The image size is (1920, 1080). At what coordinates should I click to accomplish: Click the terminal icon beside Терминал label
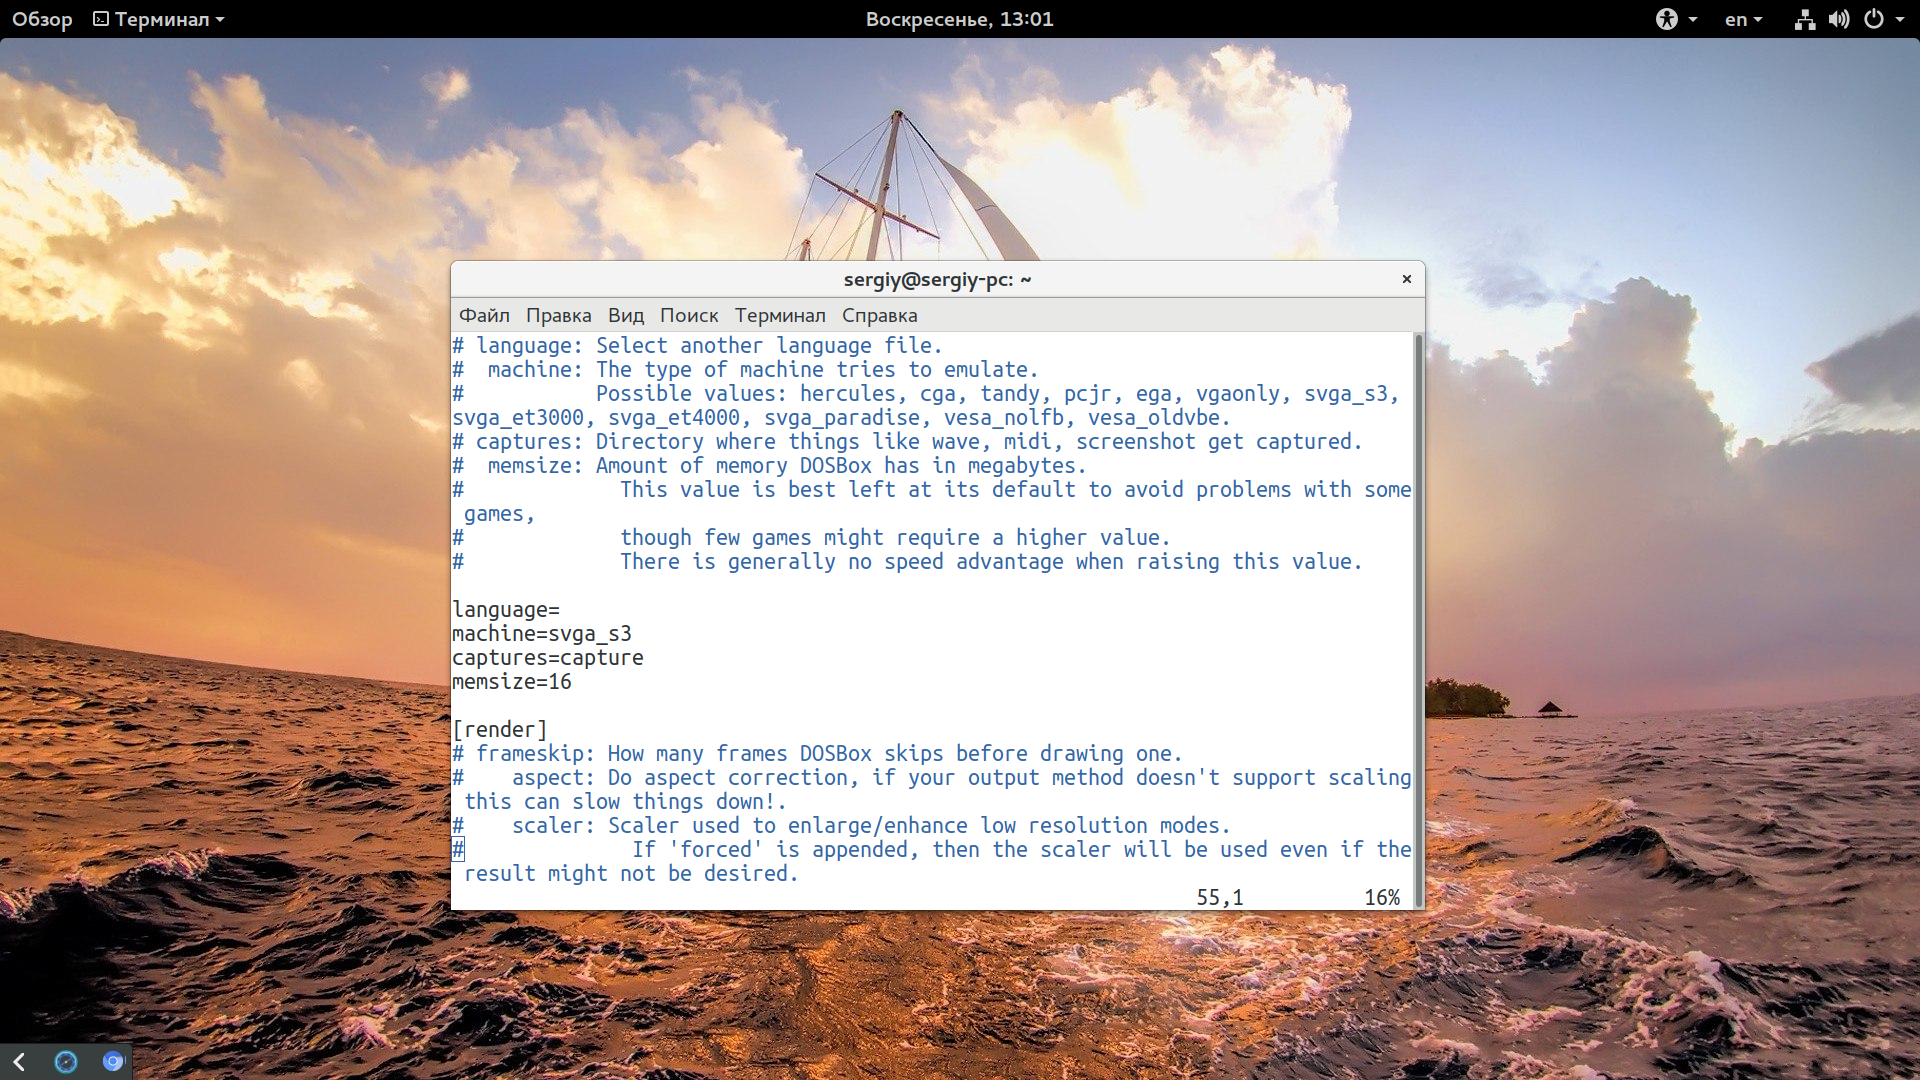coord(101,19)
